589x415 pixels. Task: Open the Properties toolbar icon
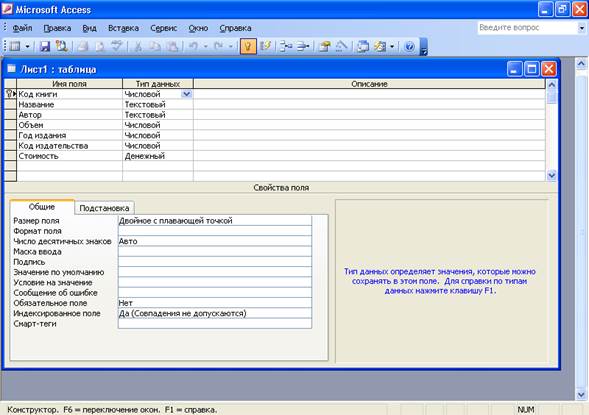[324, 47]
